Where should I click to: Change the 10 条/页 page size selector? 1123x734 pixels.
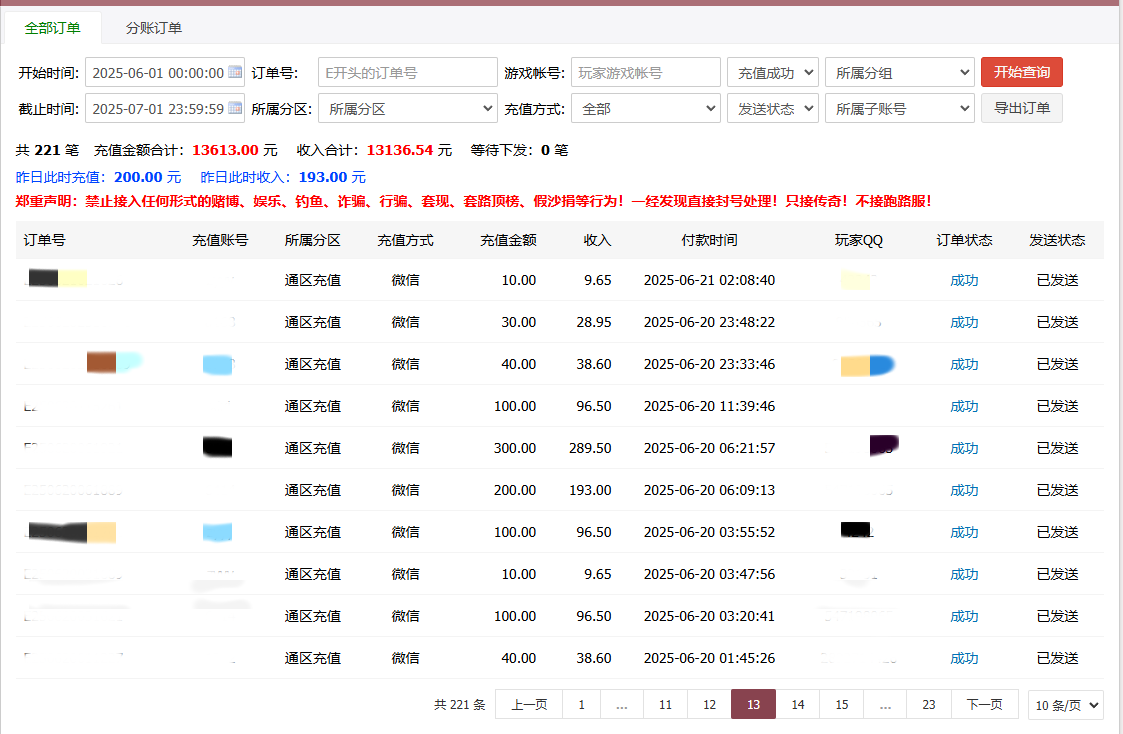tap(1065, 705)
